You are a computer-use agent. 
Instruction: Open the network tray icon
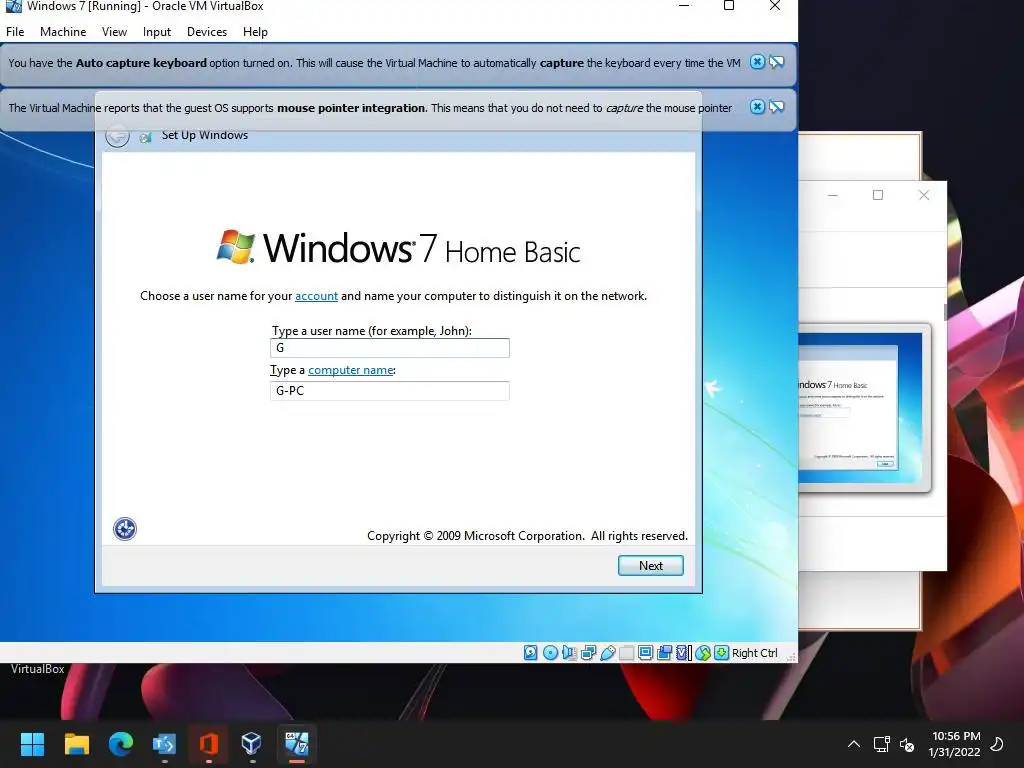pyautogui.click(x=882, y=744)
